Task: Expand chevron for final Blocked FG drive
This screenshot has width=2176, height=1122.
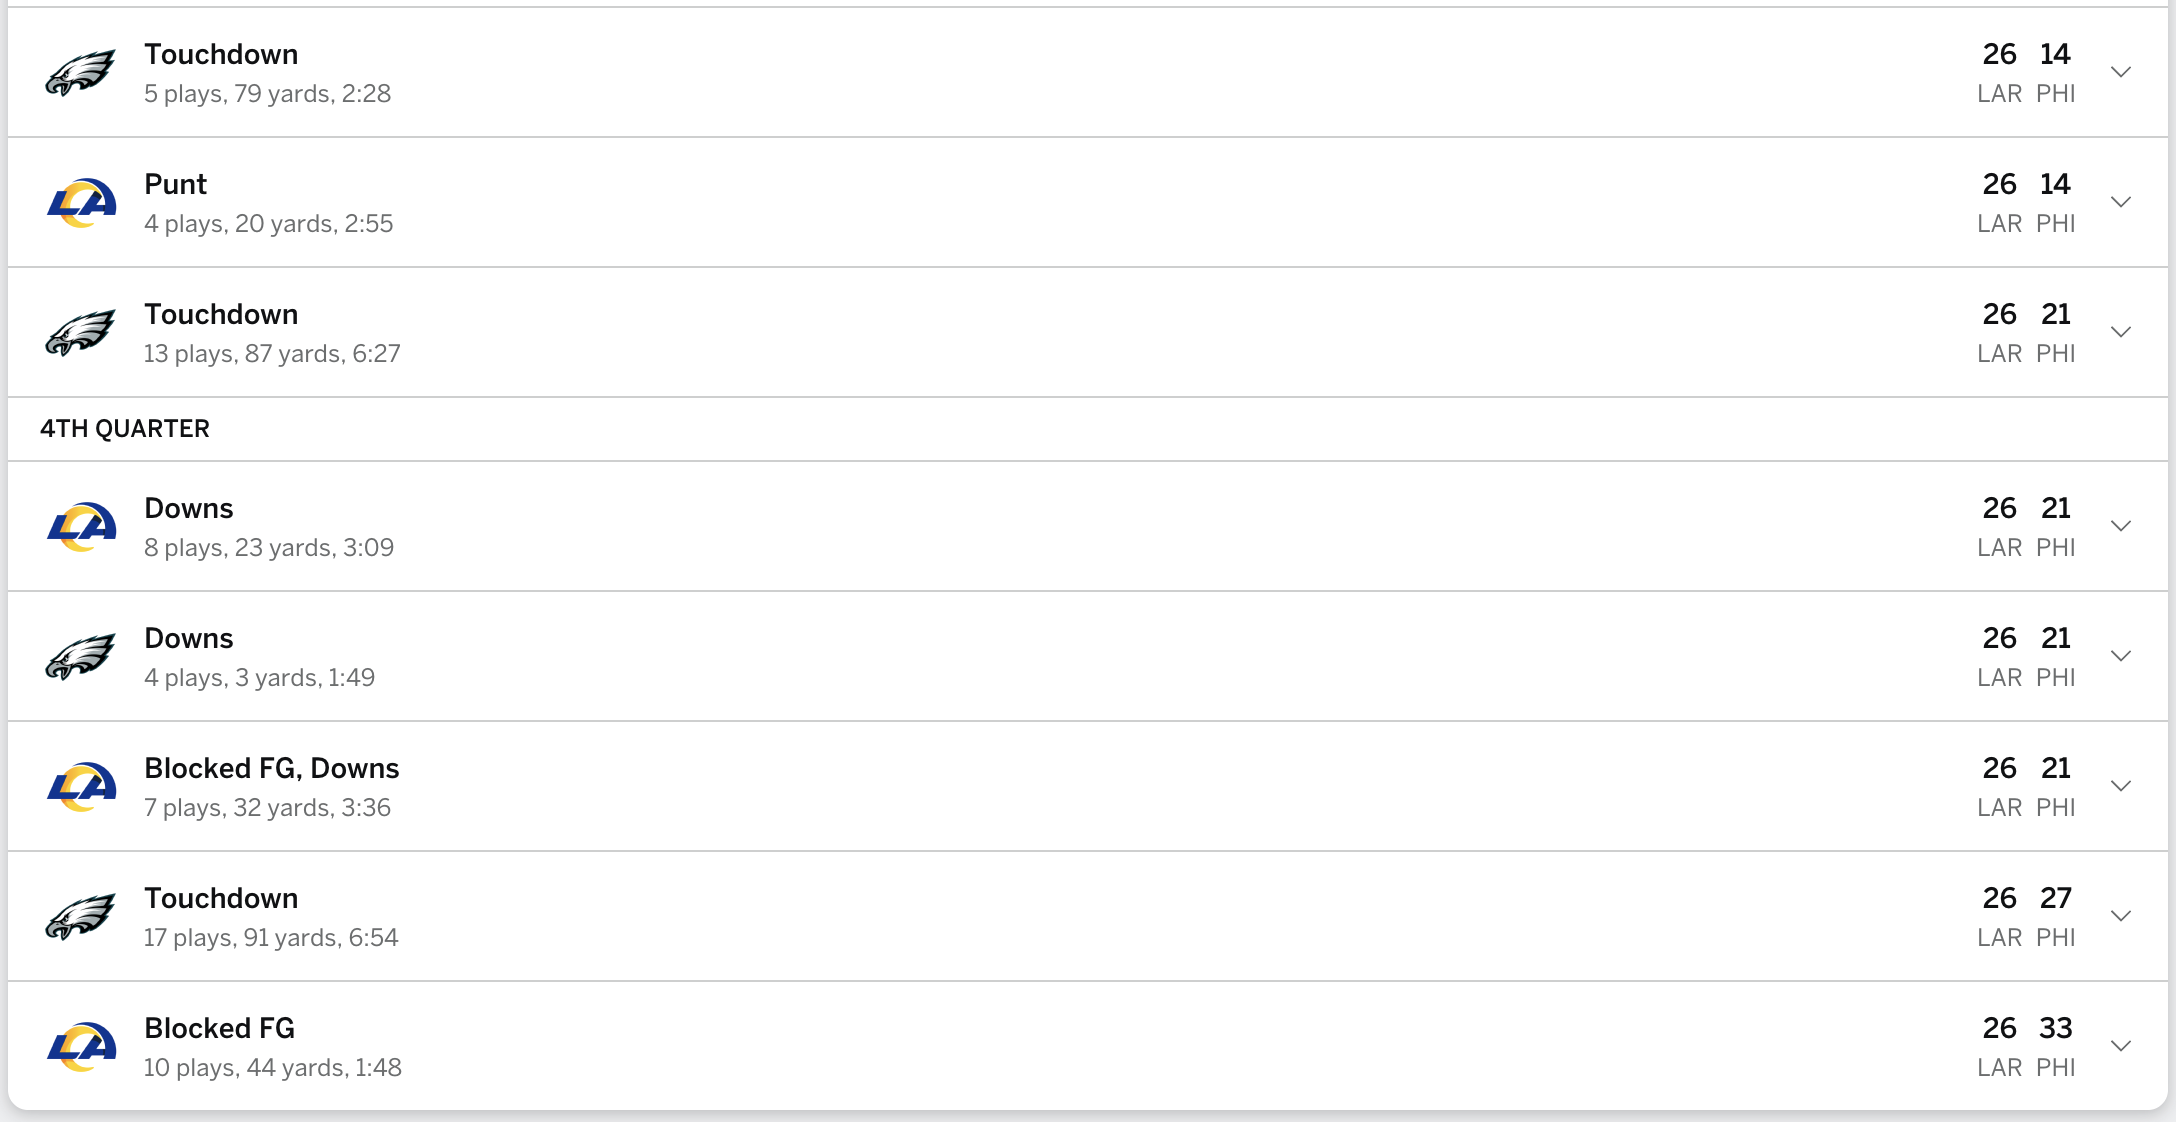Action: (2121, 1046)
